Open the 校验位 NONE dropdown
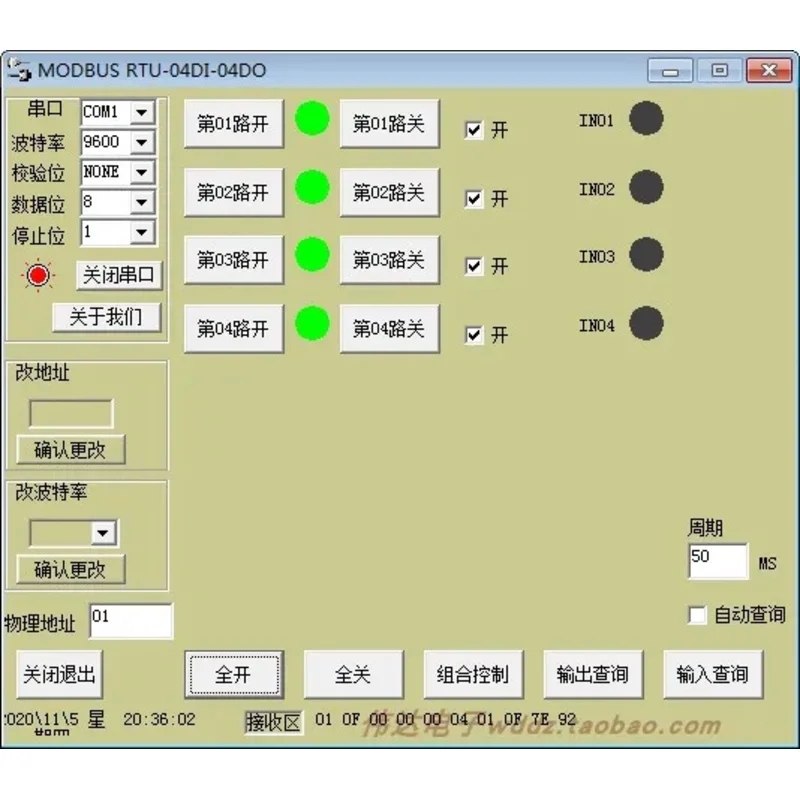Image resolution: width=800 pixels, height=800 pixels. [x=142, y=172]
